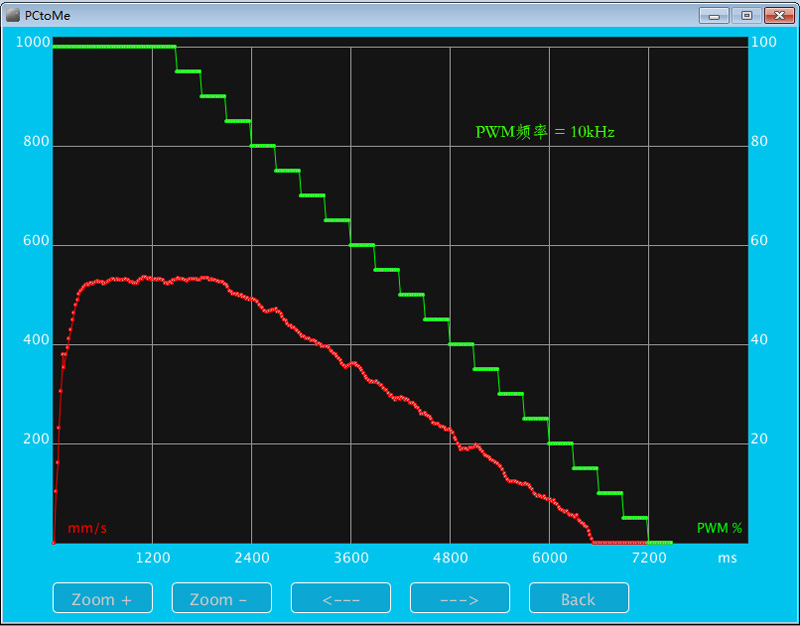
Task: Click the 200 label on left speed axis
Action: pyautogui.click(x=36, y=439)
